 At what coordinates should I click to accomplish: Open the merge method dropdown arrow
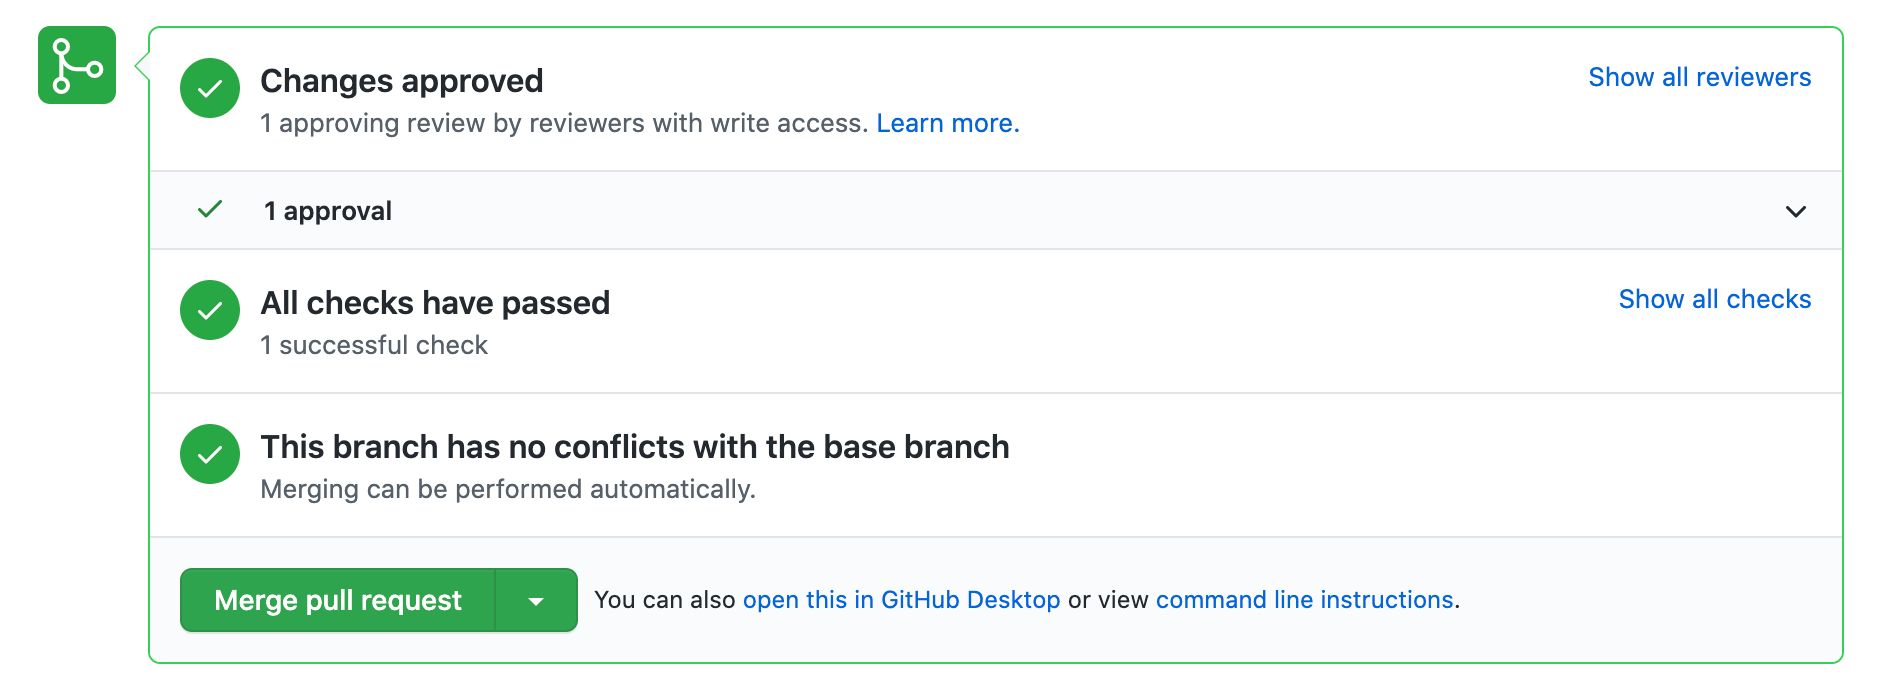(536, 601)
